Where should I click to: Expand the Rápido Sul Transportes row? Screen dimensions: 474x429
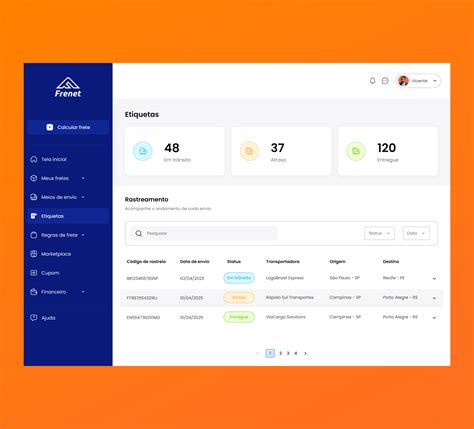coord(434,298)
